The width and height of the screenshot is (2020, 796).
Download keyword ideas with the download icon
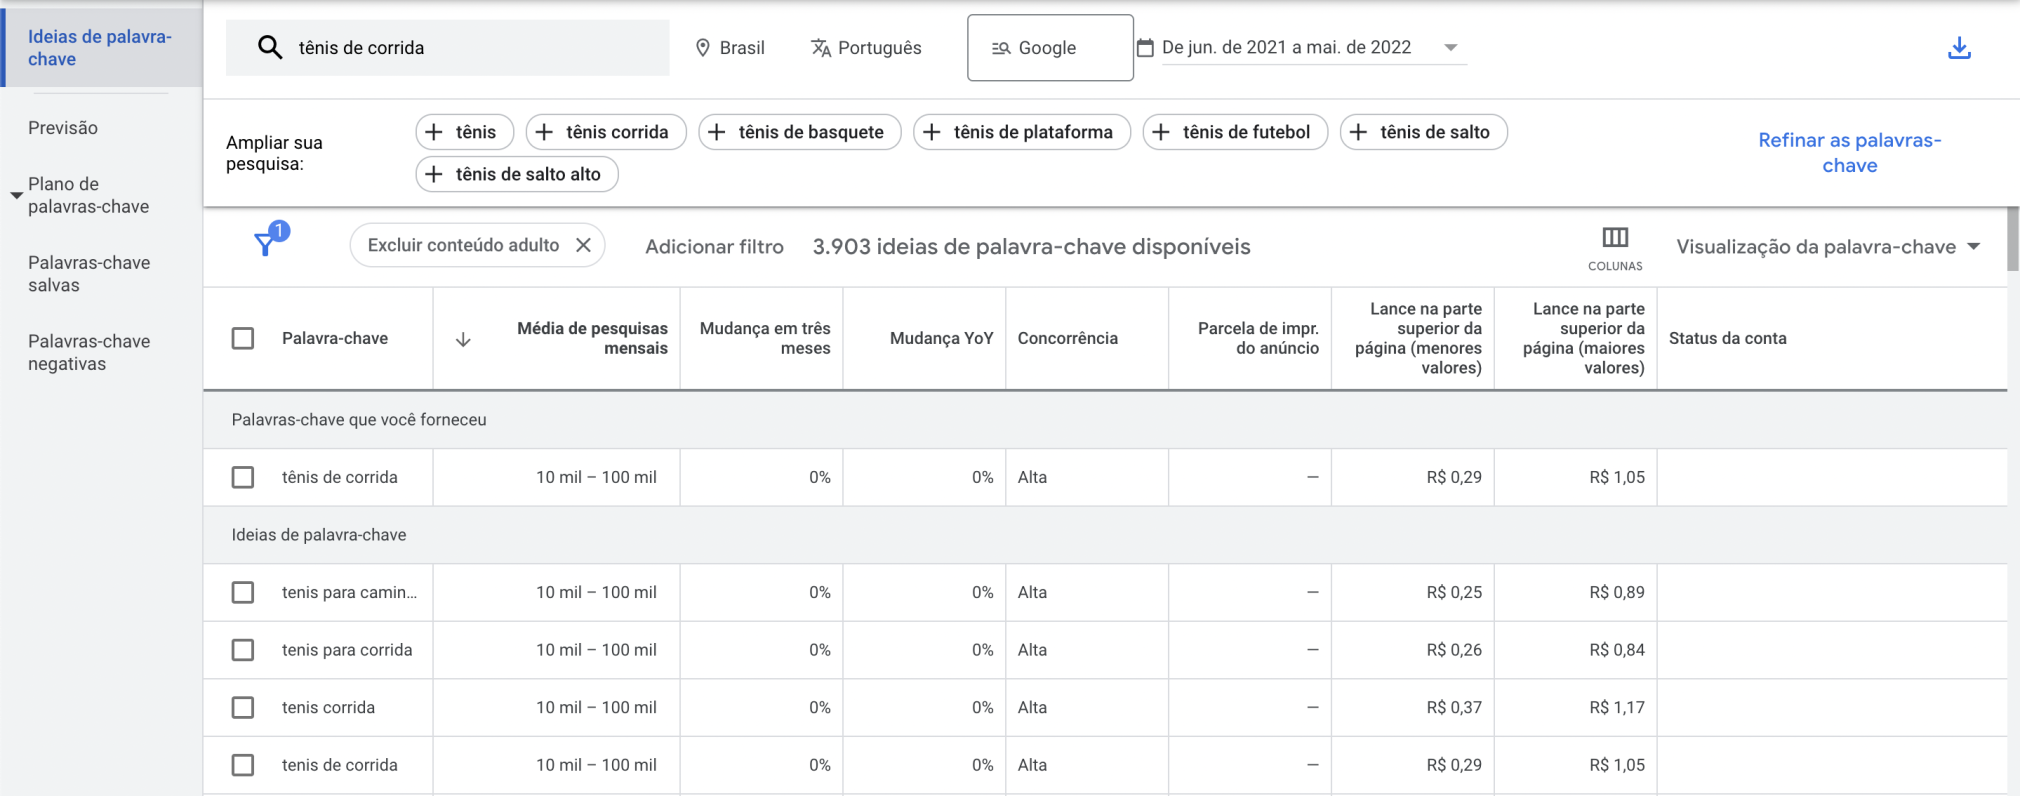1959,48
